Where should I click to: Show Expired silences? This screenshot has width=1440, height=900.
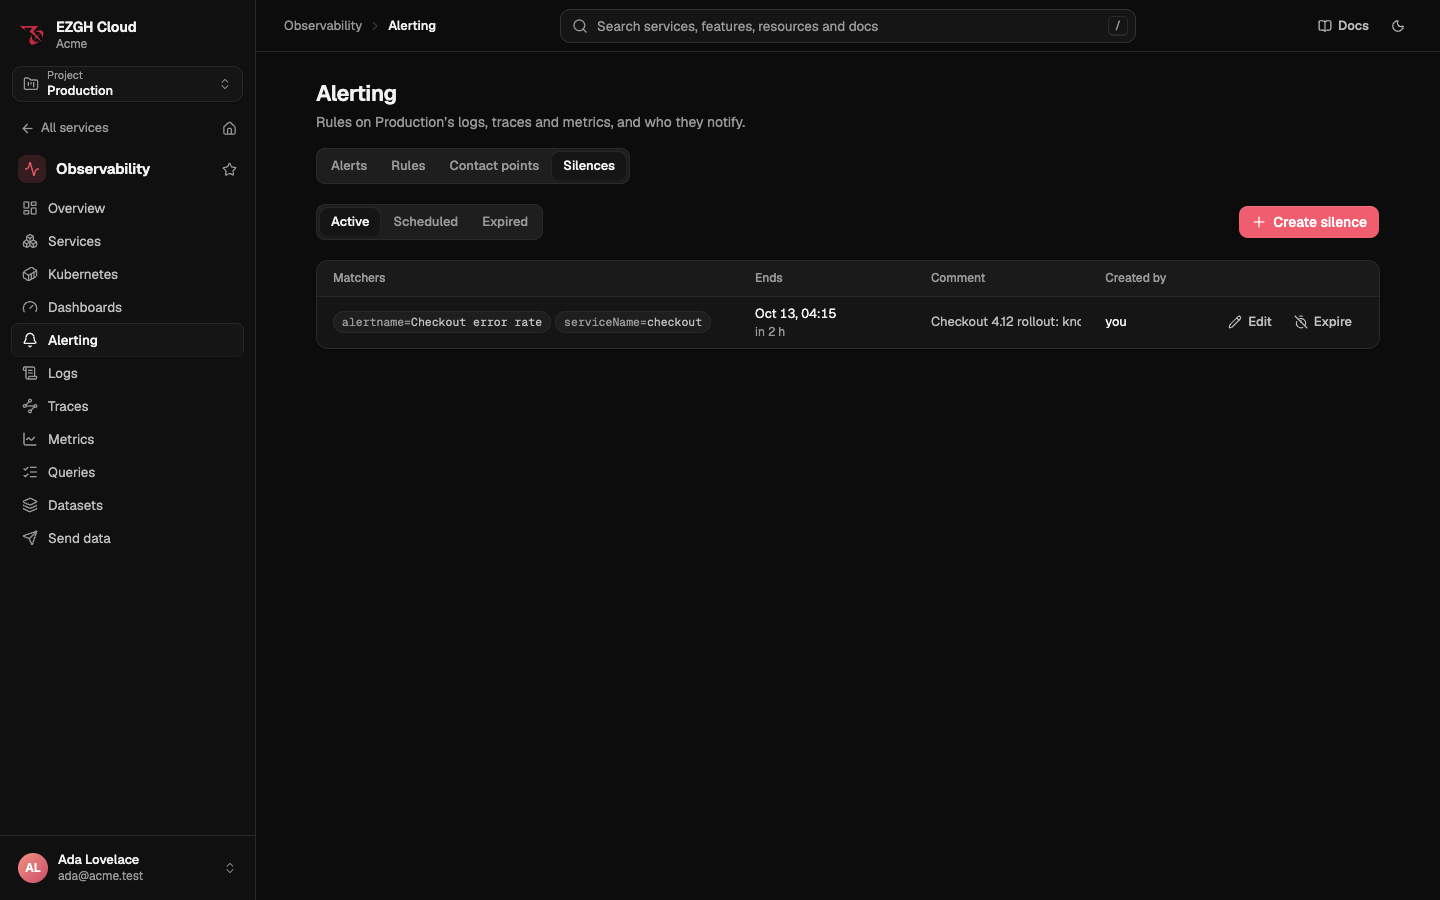pos(505,222)
